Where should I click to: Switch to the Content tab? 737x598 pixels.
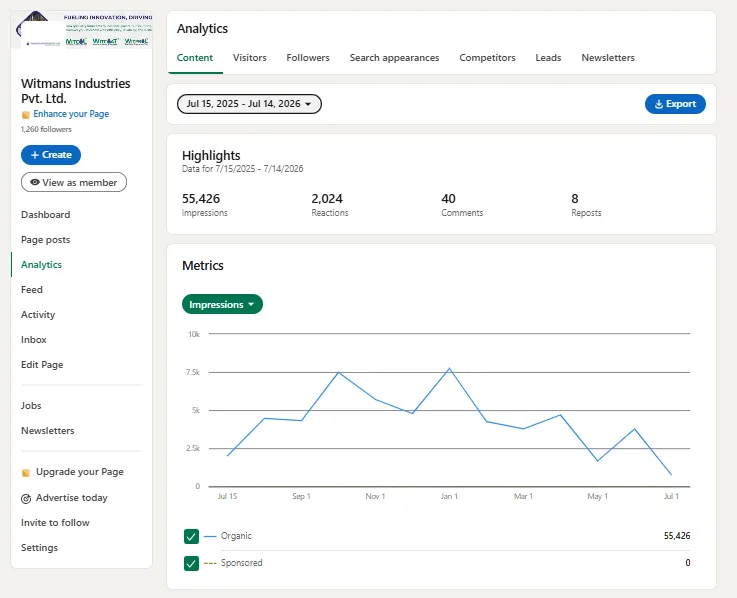pyautogui.click(x=195, y=58)
